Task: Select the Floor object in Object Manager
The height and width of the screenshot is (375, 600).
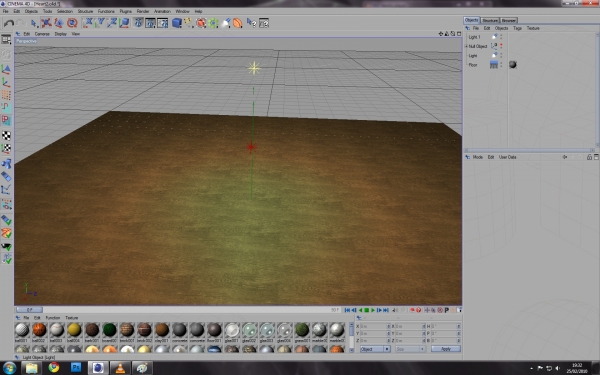Action: (x=473, y=65)
